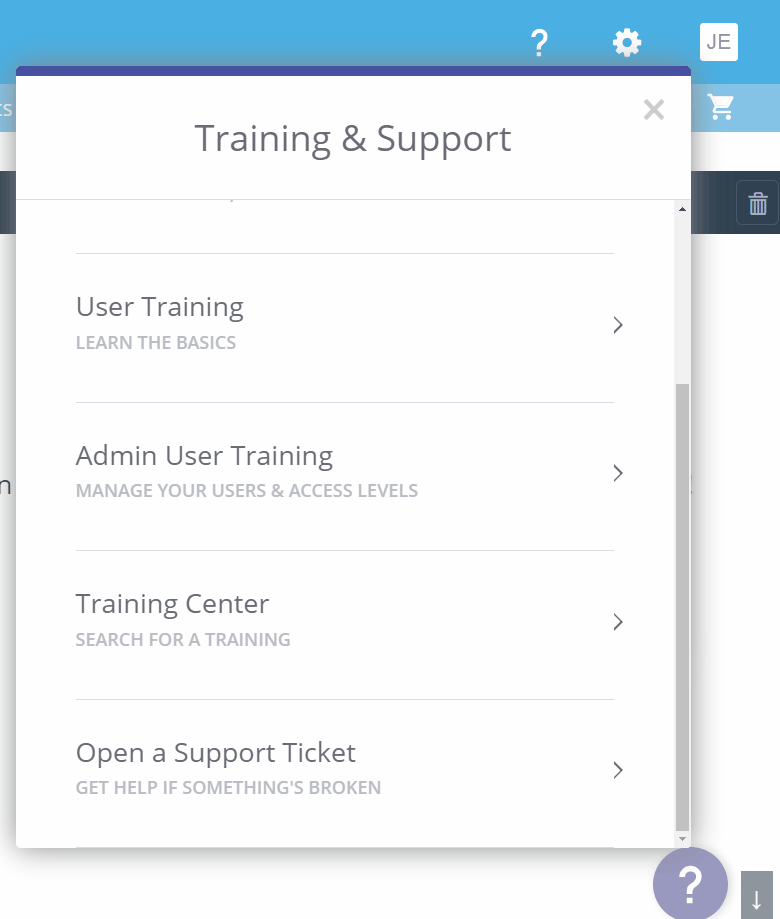
Task: Open the settings gear icon
Action: (x=627, y=43)
